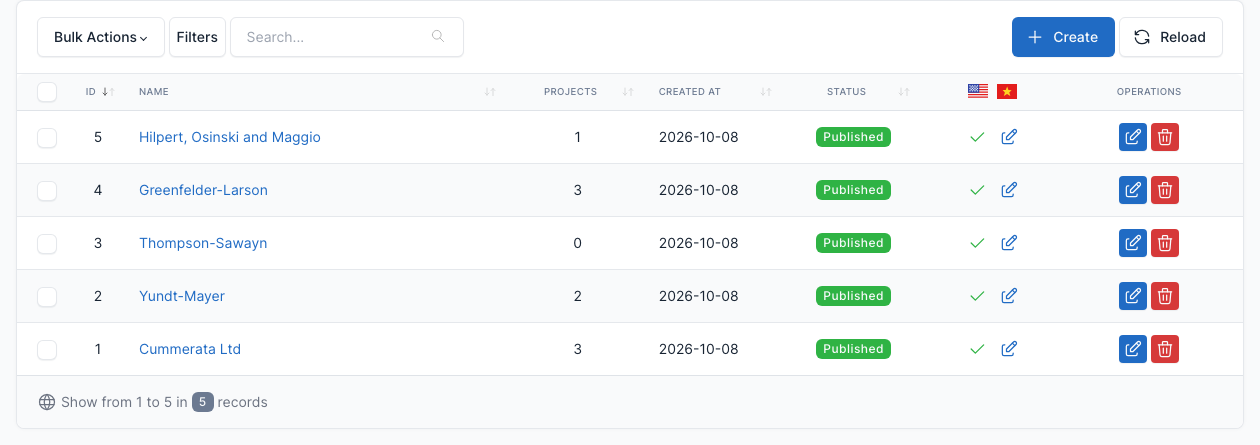
Task: Edit Hilpert, Osinski and Maggio record
Action: point(1133,137)
